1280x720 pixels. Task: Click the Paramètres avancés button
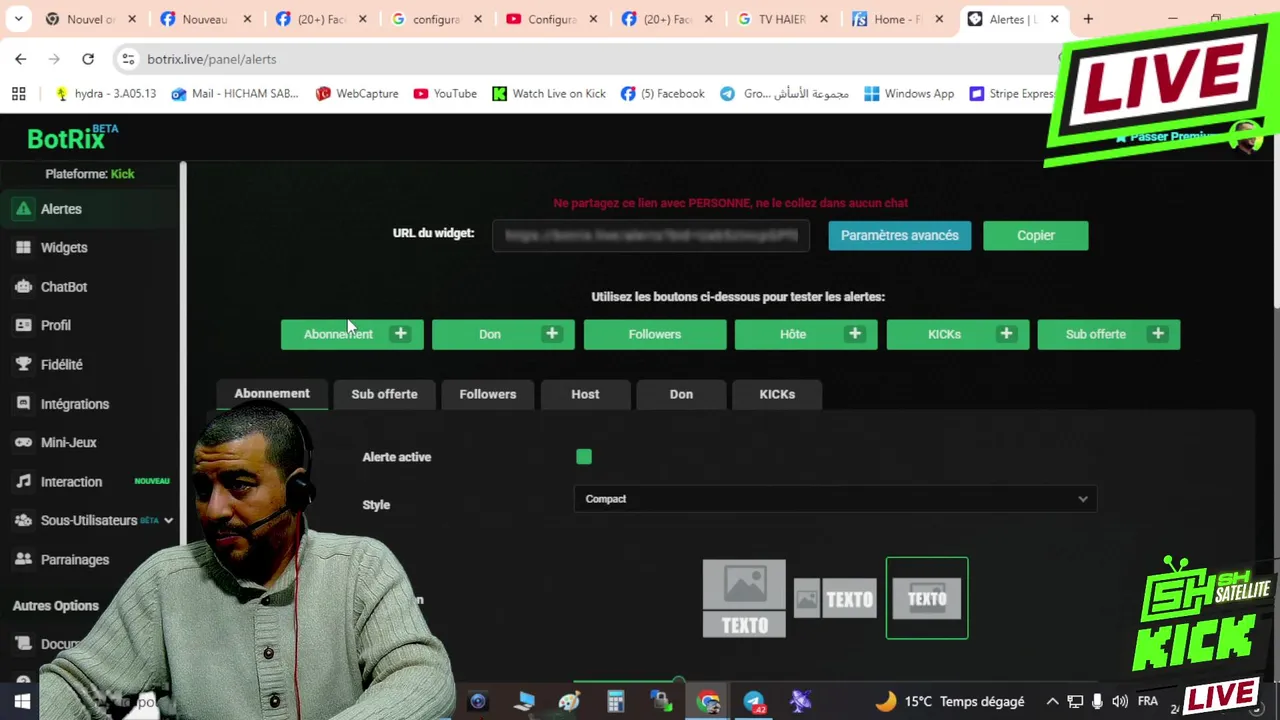click(x=900, y=235)
